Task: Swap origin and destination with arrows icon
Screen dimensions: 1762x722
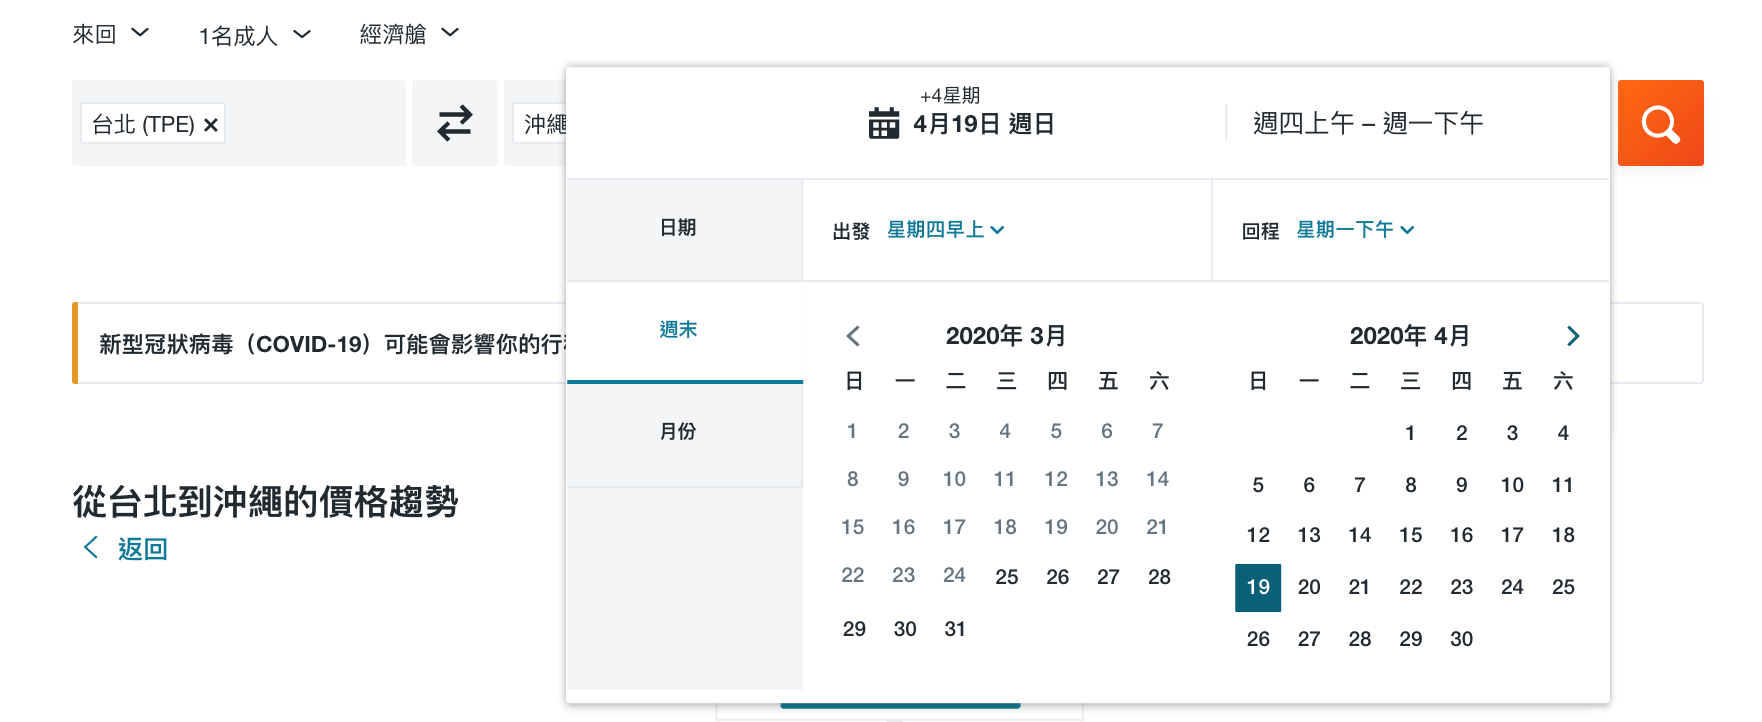Action: tap(455, 123)
